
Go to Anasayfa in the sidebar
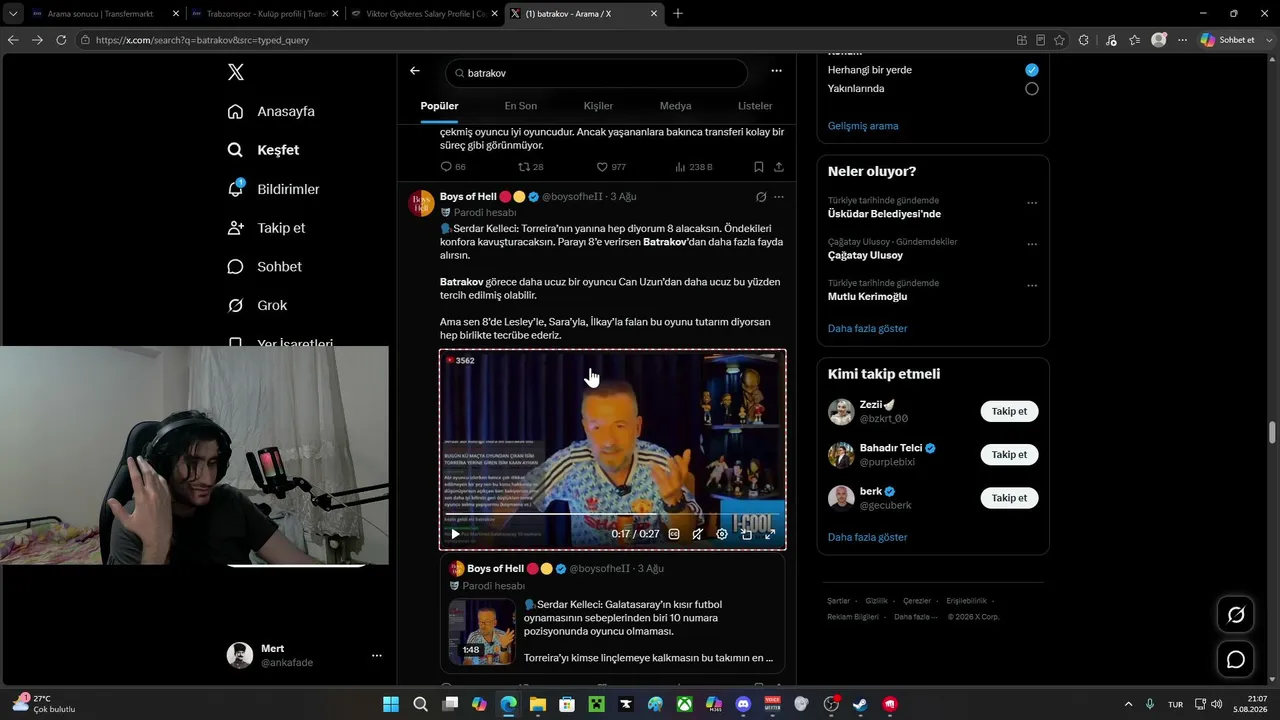point(272,111)
